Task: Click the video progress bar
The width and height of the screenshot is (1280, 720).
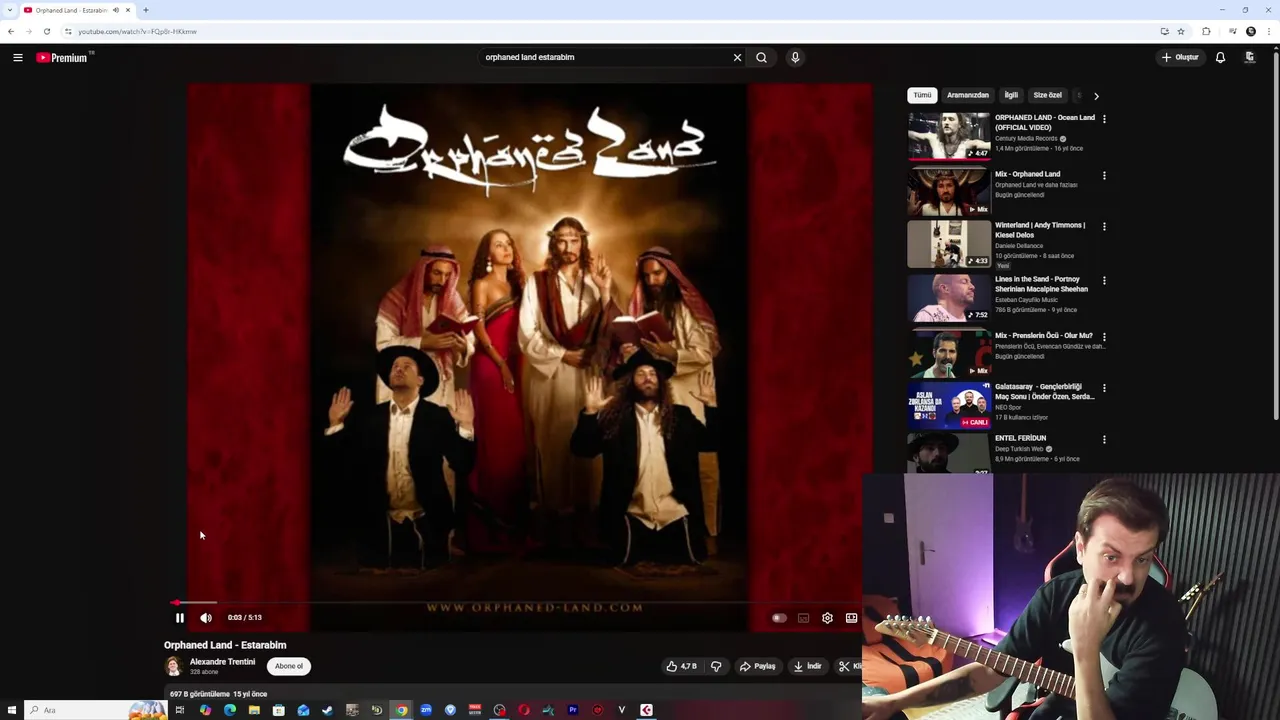Action: [517, 603]
